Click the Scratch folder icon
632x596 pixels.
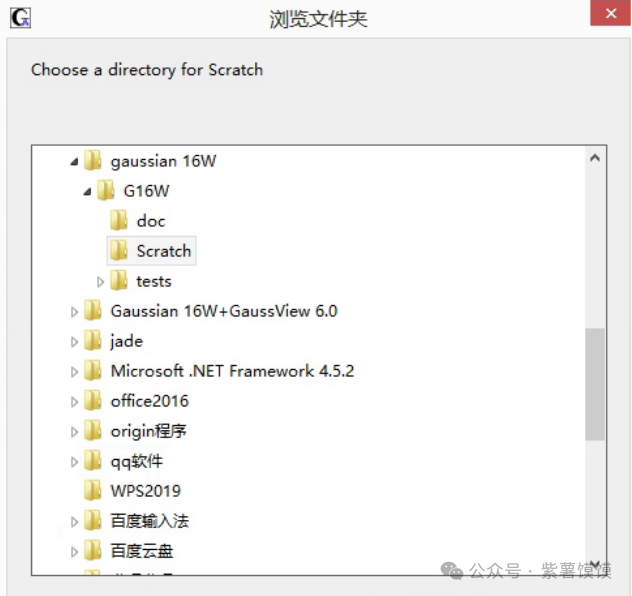tap(119, 251)
